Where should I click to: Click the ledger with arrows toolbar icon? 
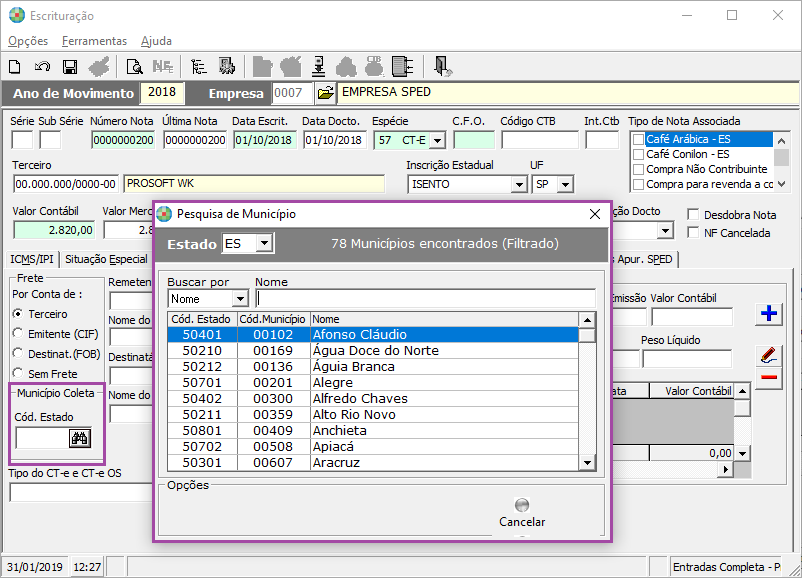click(402, 66)
